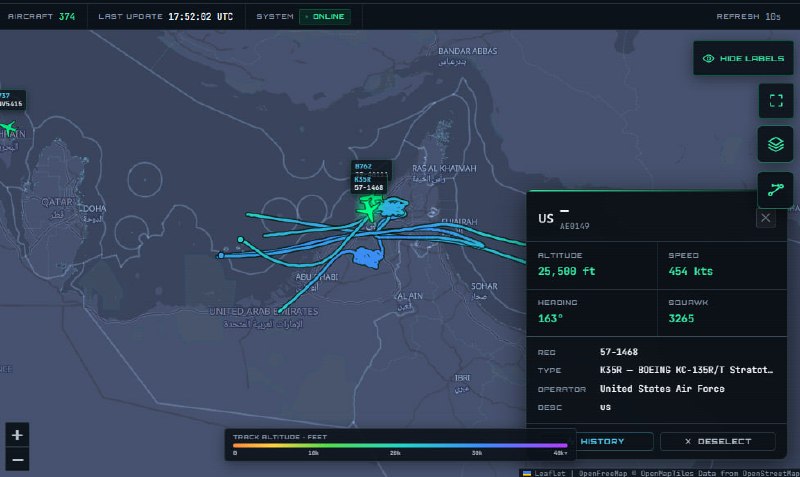Open fullscreen map view icon
This screenshot has width=800, height=477.
coord(776,101)
